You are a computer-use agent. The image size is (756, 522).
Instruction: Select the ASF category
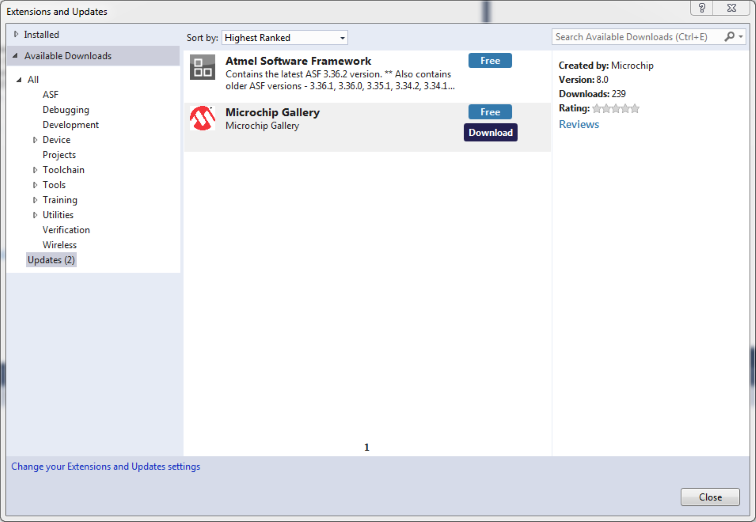pyautogui.click(x=50, y=95)
